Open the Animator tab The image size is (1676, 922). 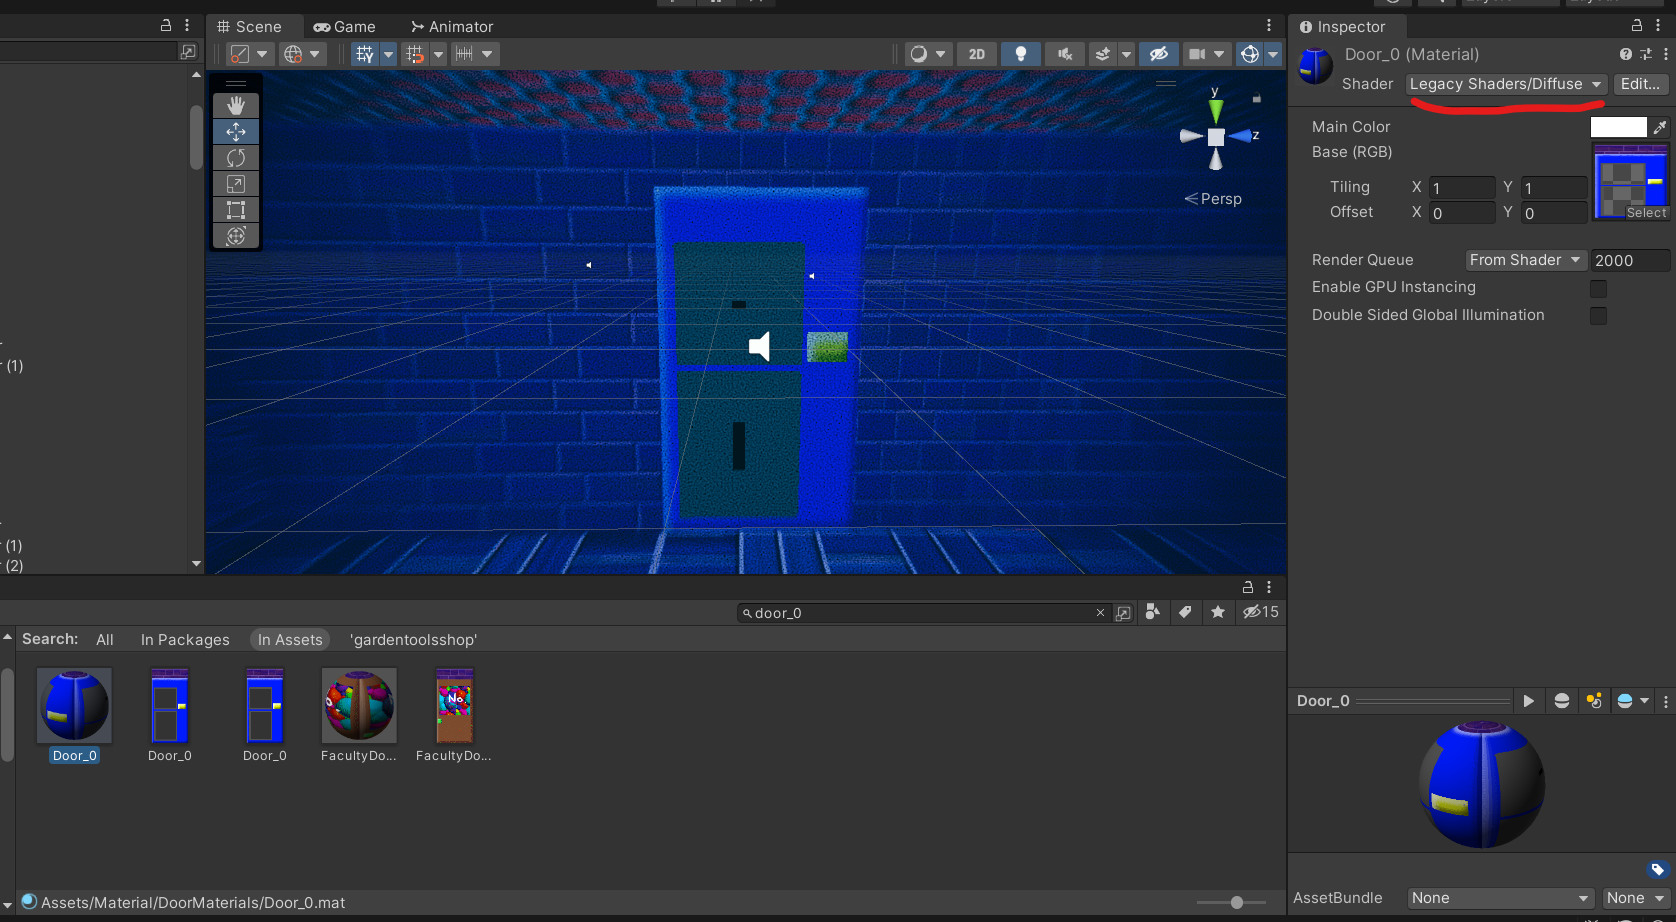451,26
